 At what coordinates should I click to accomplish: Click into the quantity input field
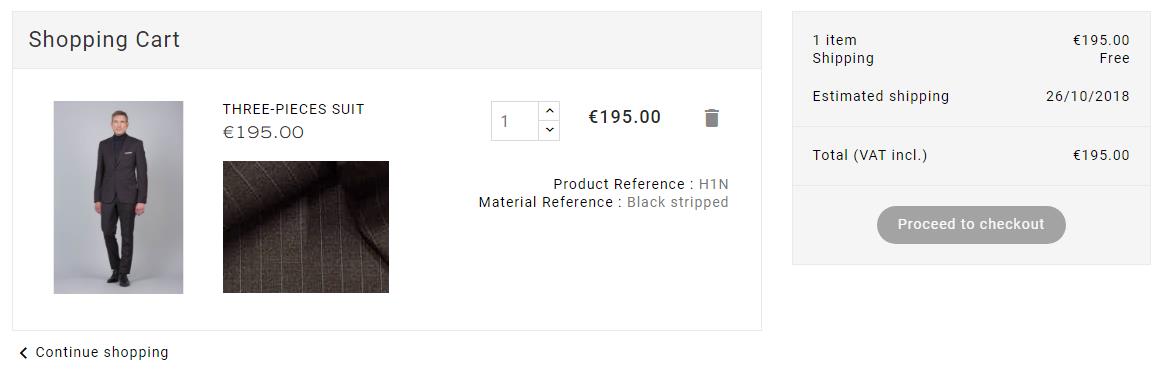coord(515,121)
